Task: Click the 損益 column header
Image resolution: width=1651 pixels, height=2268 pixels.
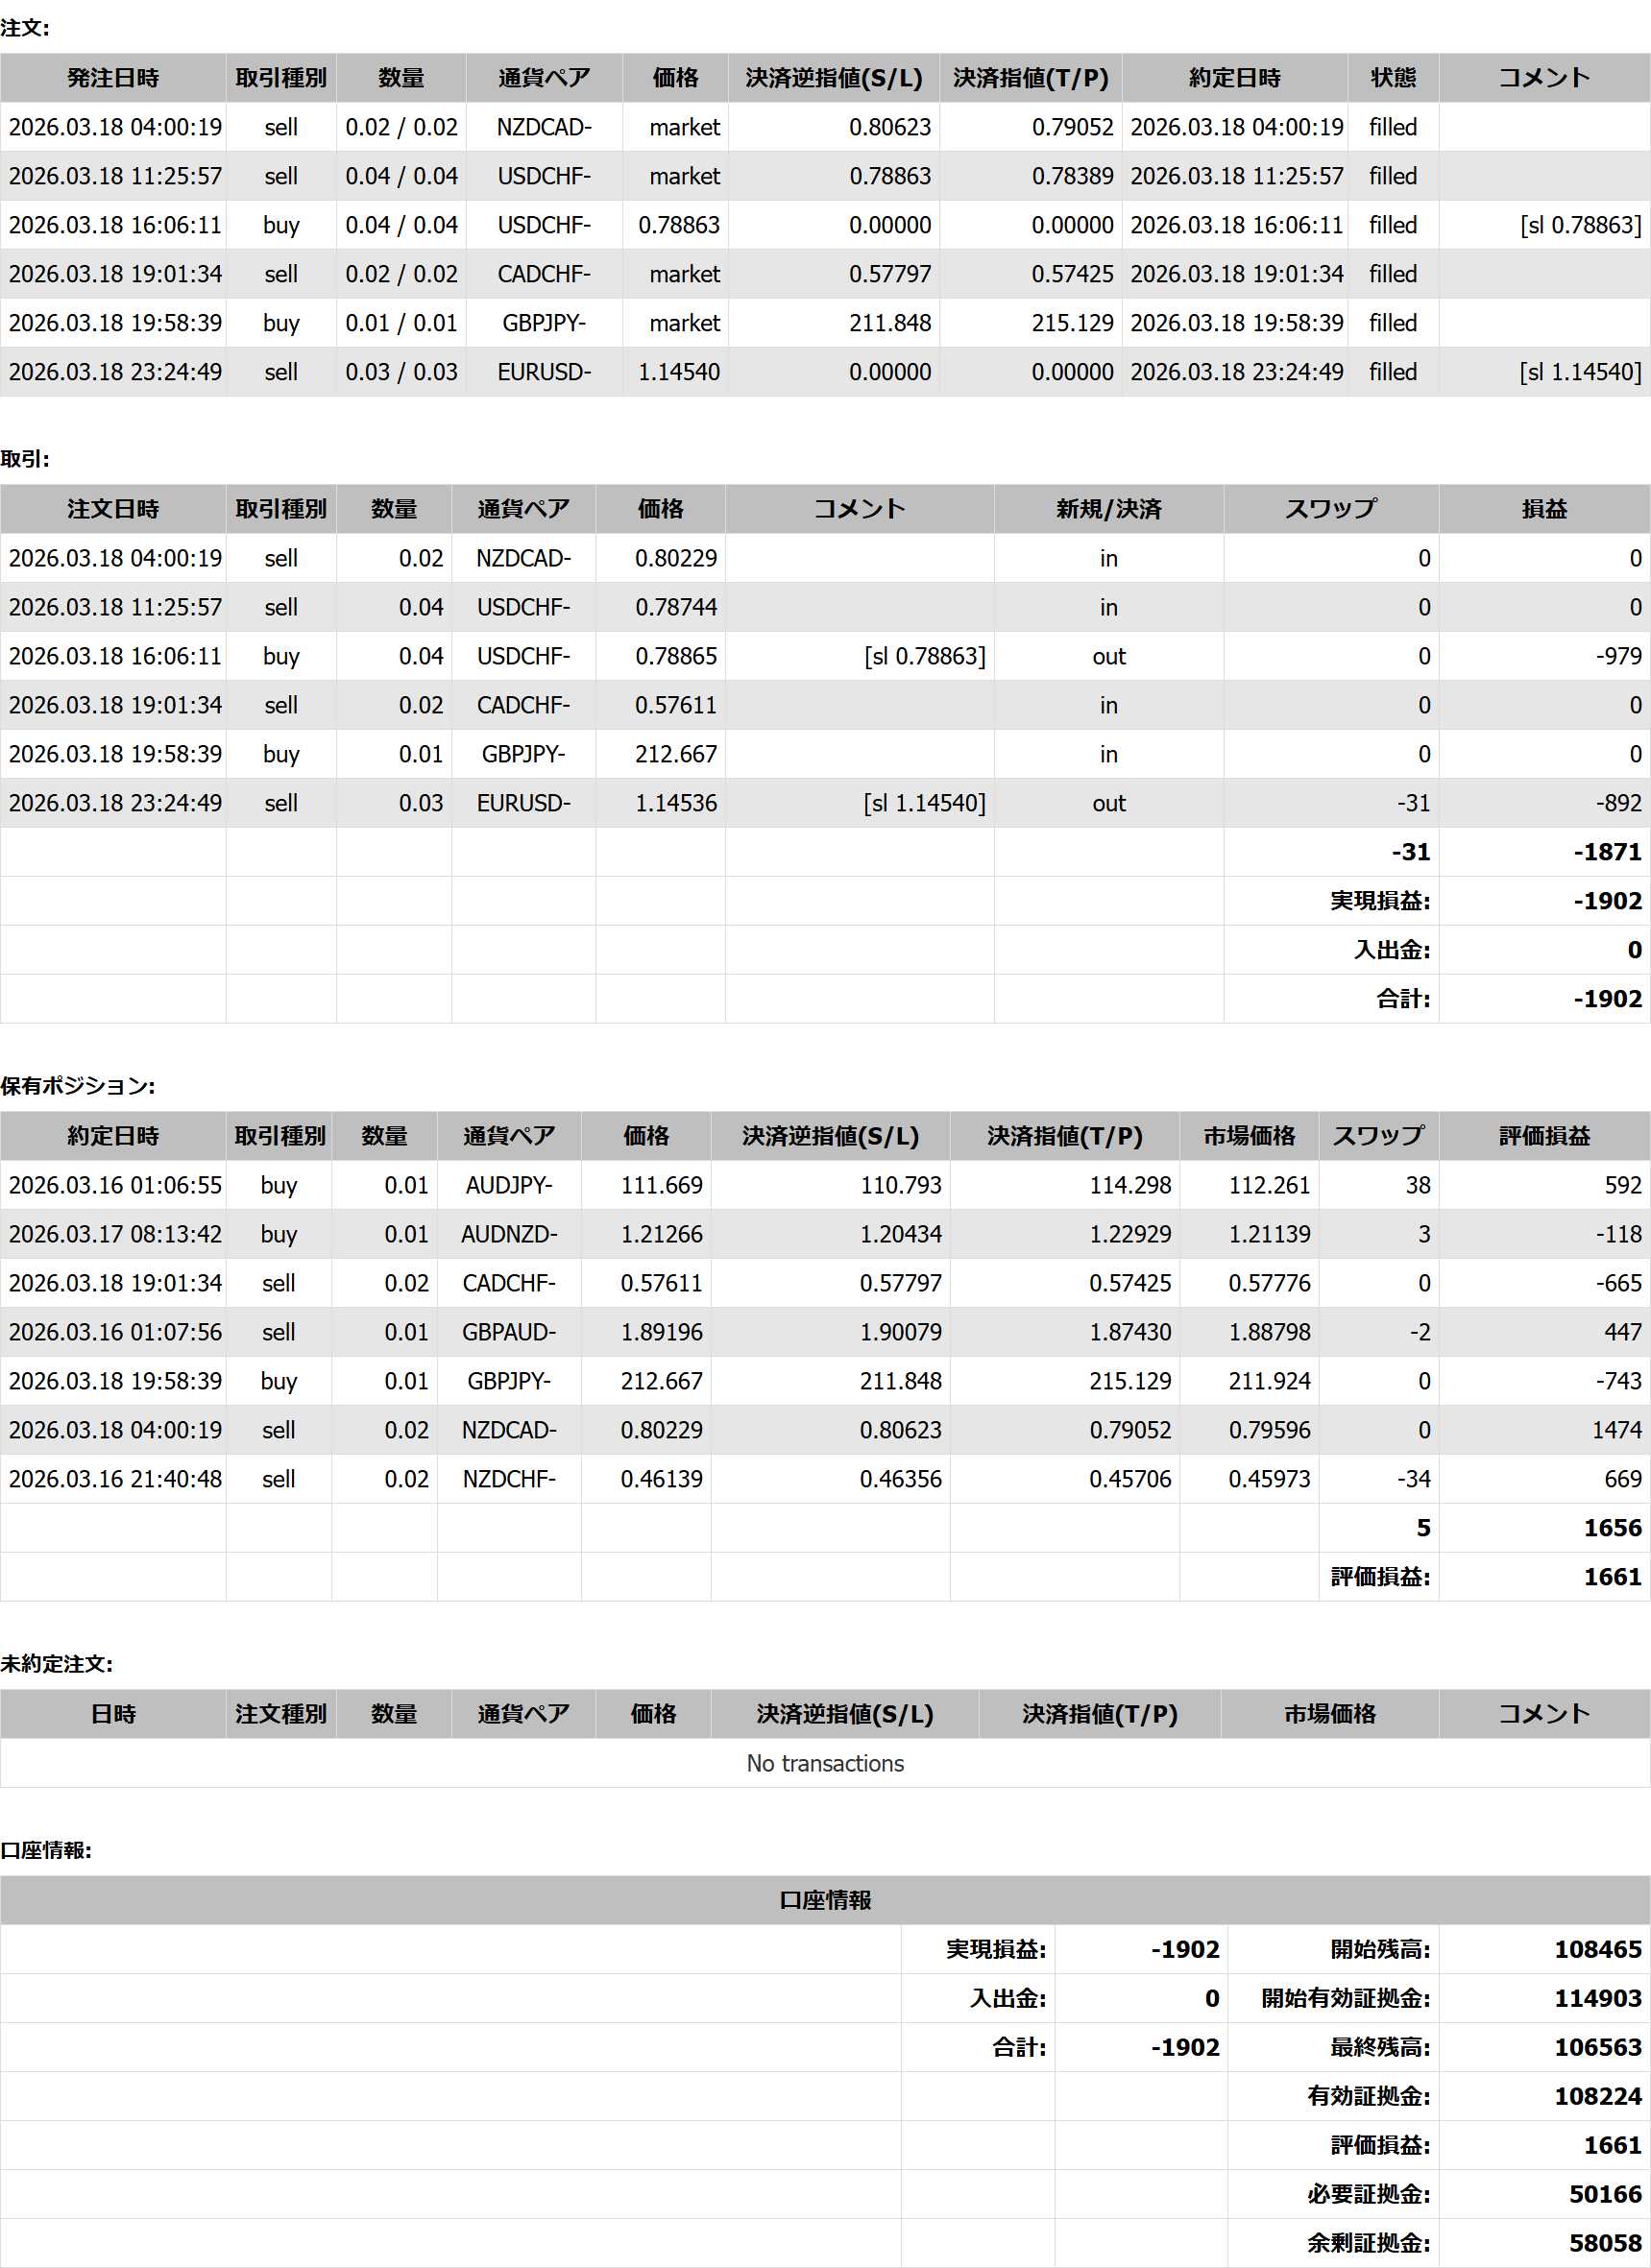Action: pyautogui.click(x=1543, y=509)
